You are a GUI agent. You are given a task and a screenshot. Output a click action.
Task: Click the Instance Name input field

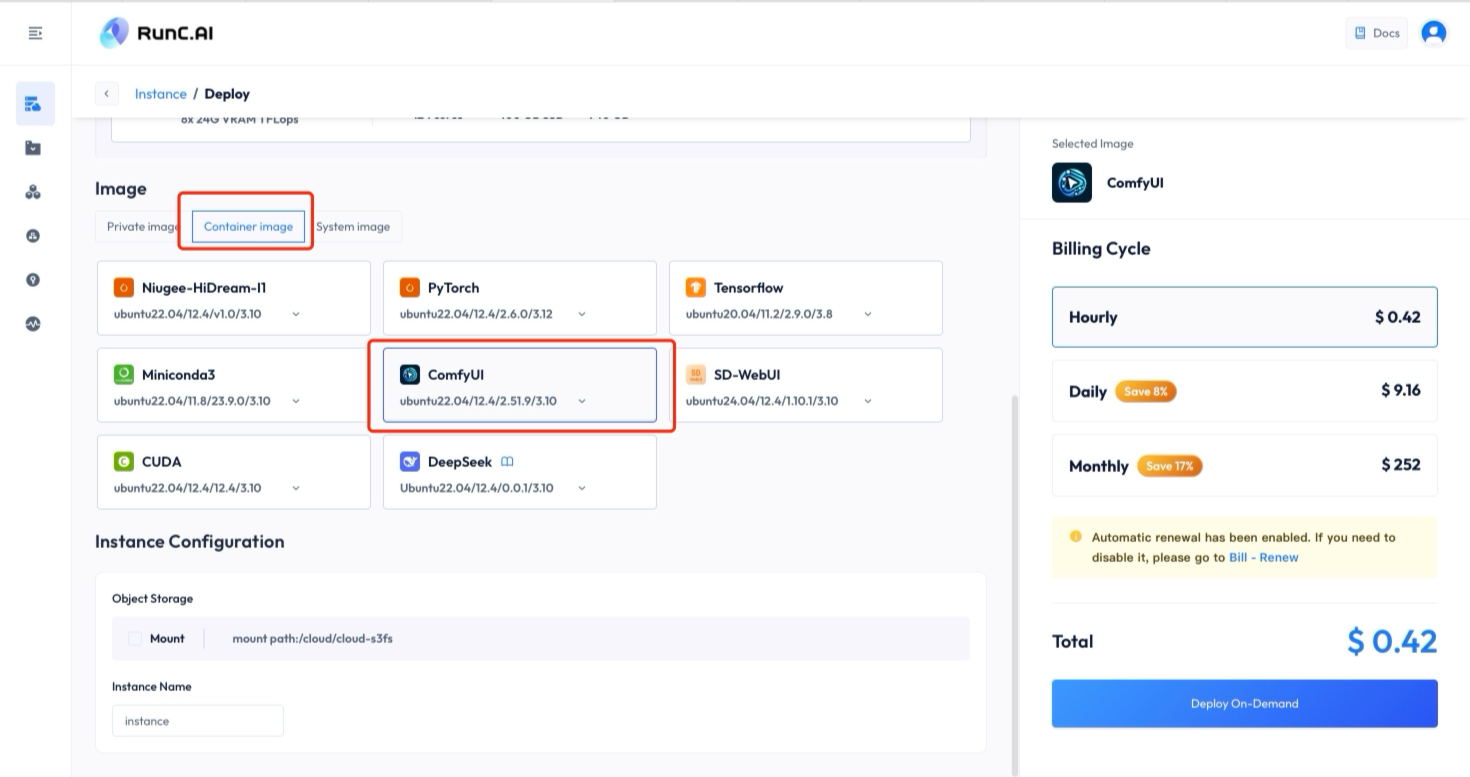[x=198, y=721]
